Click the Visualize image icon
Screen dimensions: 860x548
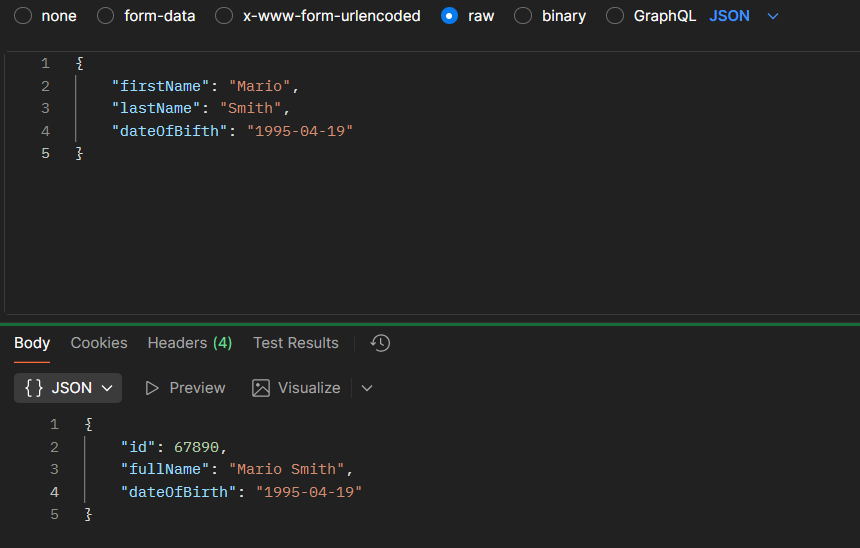261,388
